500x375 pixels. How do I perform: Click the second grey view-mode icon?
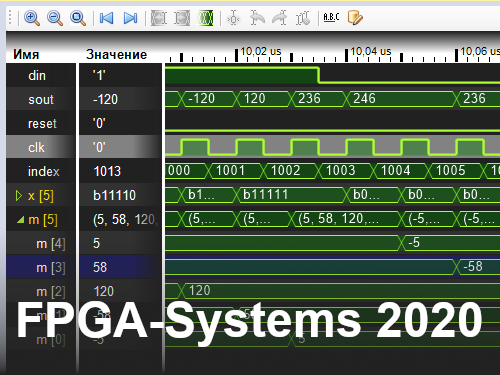[182, 18]
